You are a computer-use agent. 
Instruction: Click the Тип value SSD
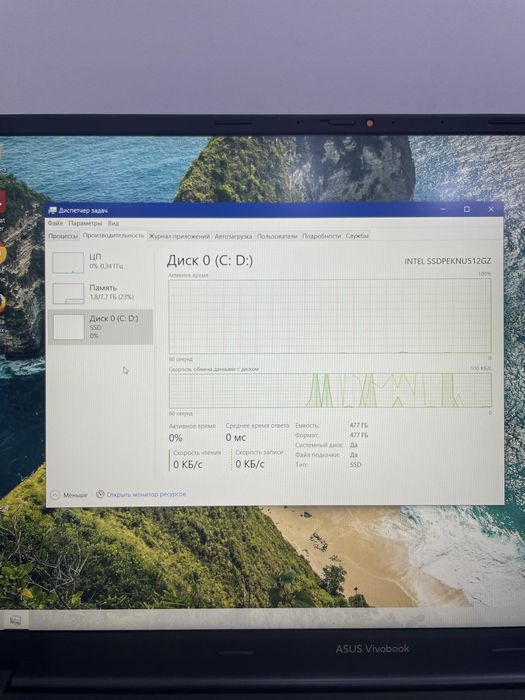(x=356, y=465)
